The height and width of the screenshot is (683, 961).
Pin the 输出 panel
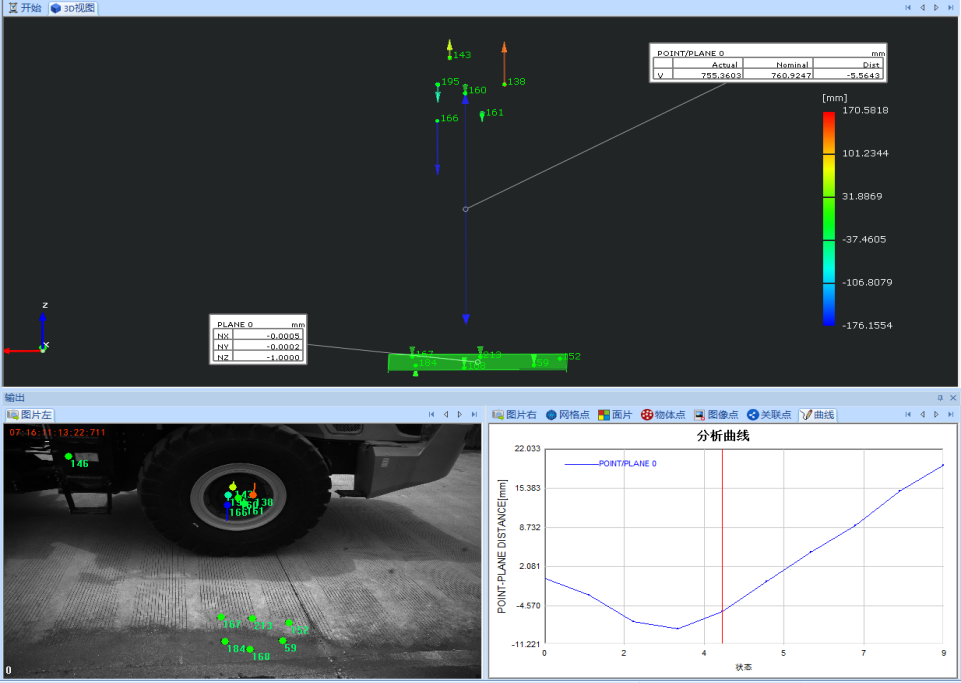(x=940, y=398)
